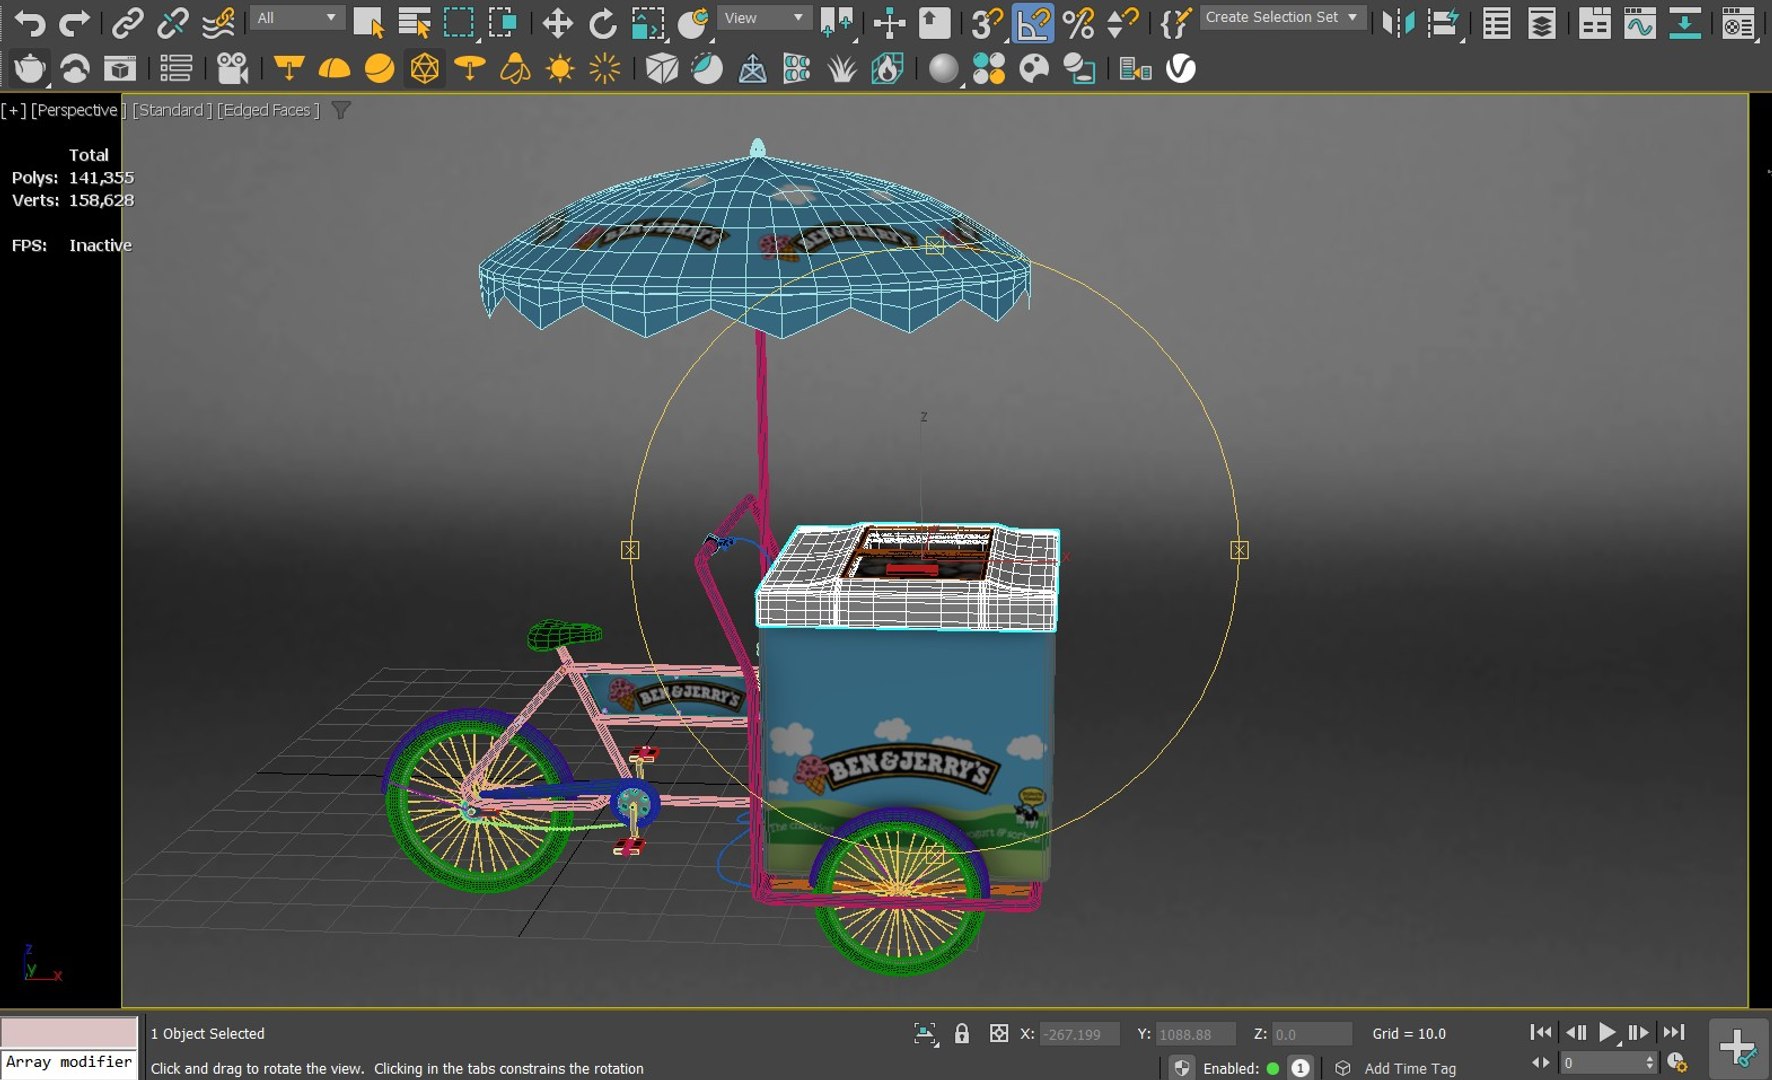Screen dimensions: 1772x1080
Task: Pick the Rectangular Selection Region tool
Action: point(458,22)
